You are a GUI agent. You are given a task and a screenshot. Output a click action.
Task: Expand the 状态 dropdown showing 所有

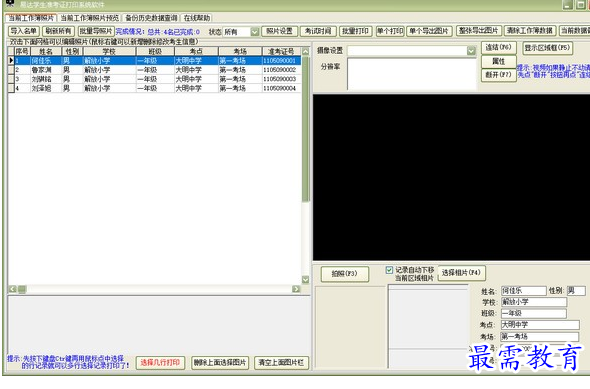(255, 32)
